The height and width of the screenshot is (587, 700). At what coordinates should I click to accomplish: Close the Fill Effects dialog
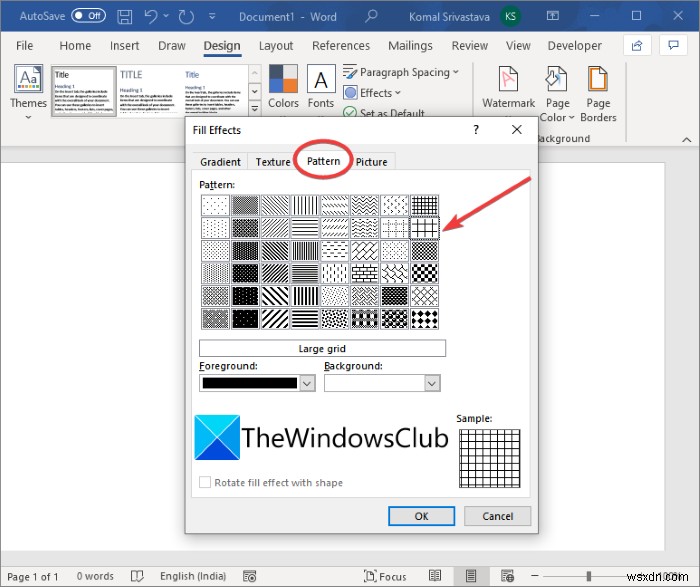tap(517, 130)
